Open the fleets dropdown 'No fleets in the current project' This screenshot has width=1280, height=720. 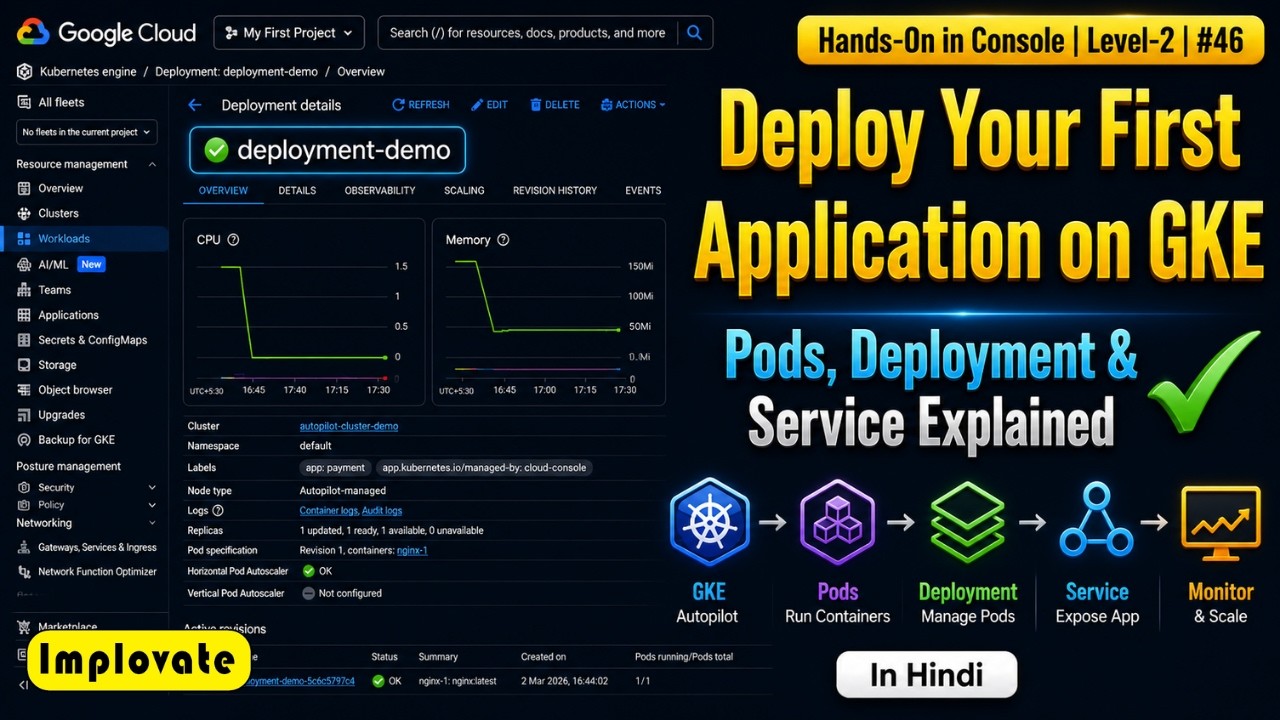point(88,132)
